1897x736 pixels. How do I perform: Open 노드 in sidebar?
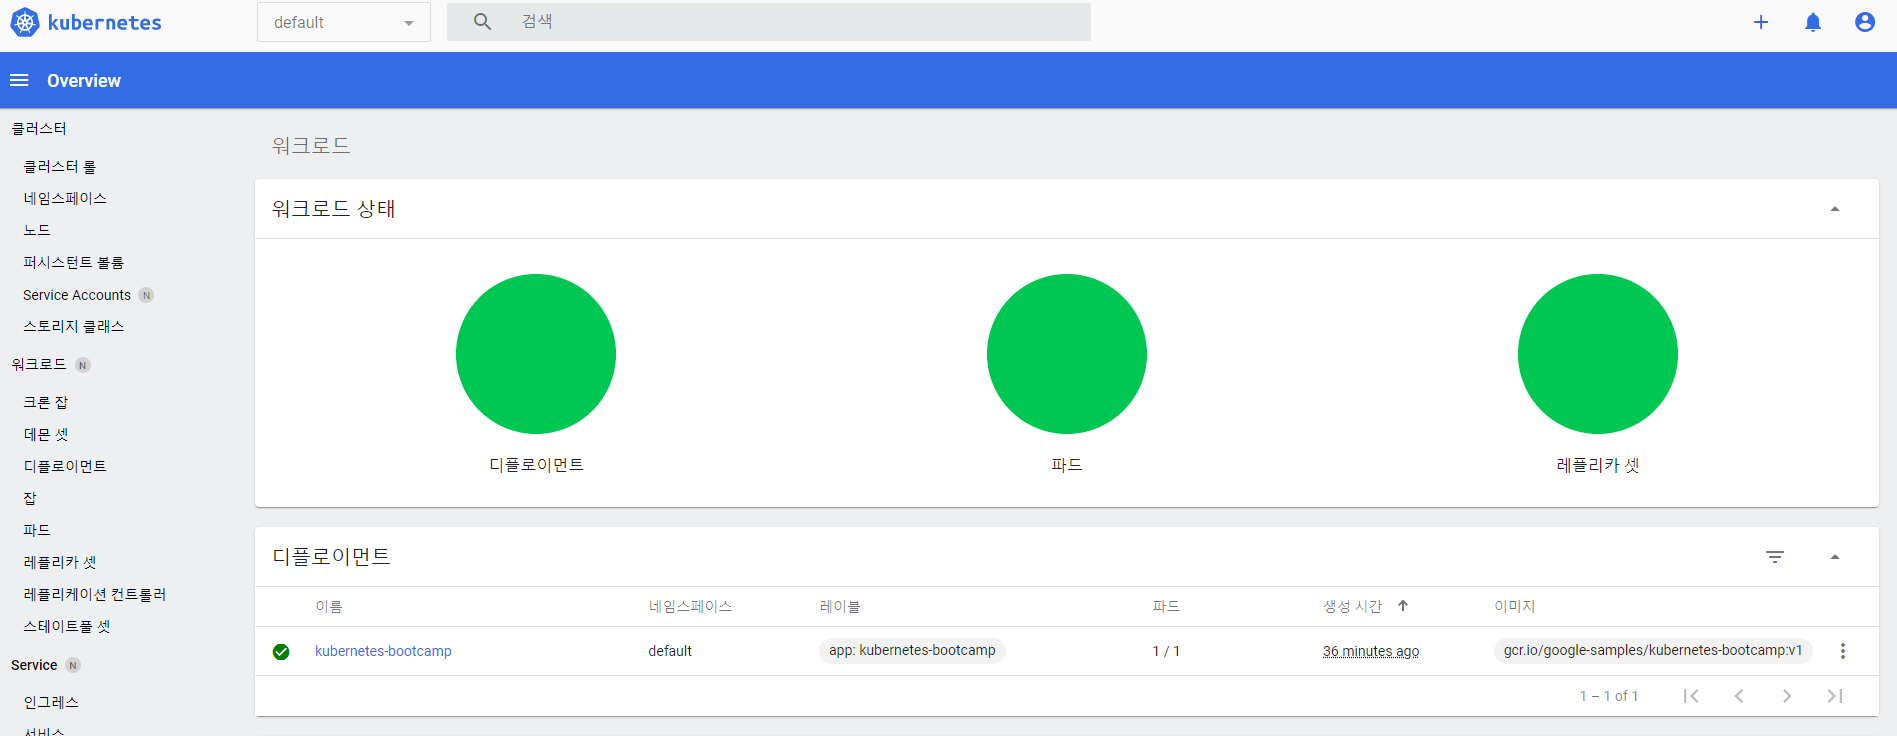pyautogui.click(x=37, y=230)
